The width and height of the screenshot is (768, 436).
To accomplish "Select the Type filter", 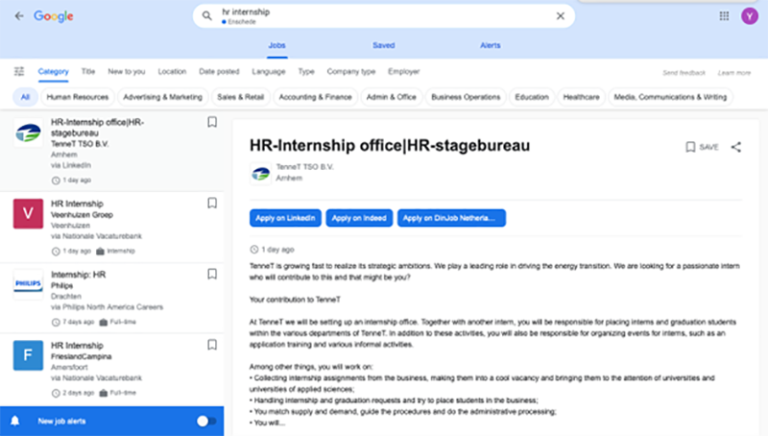I will click(306, 72).
